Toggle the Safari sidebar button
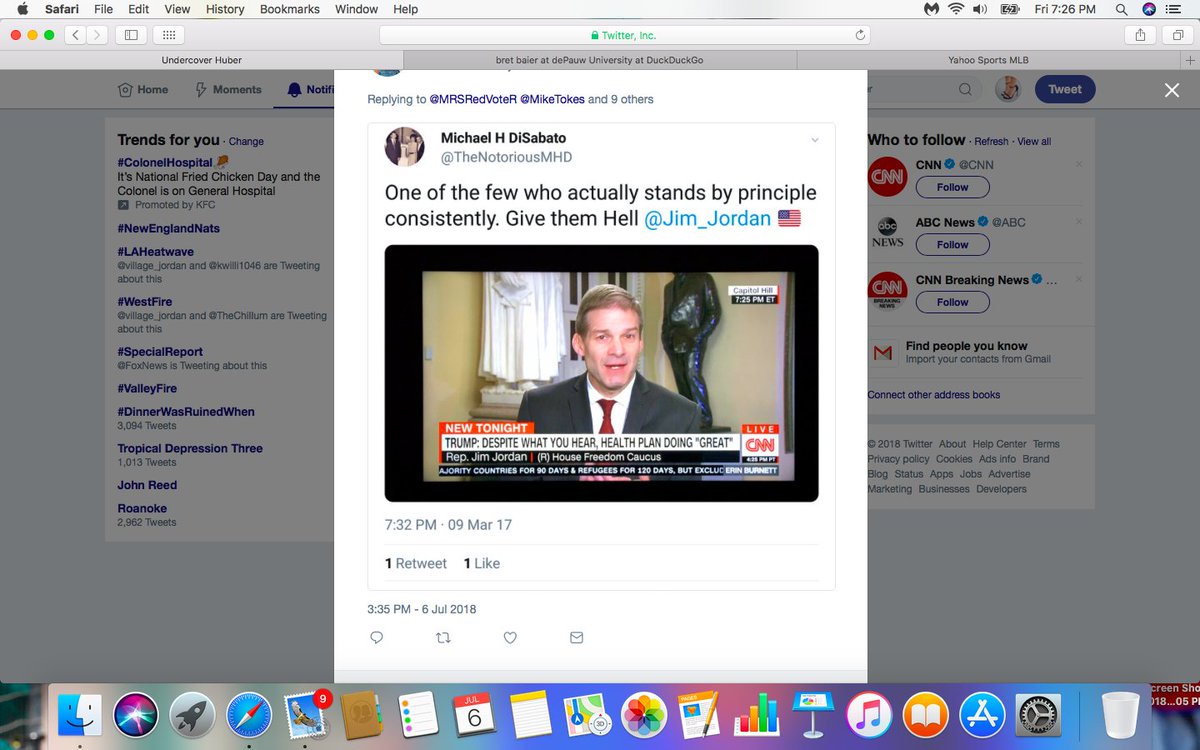 (131, 35)
